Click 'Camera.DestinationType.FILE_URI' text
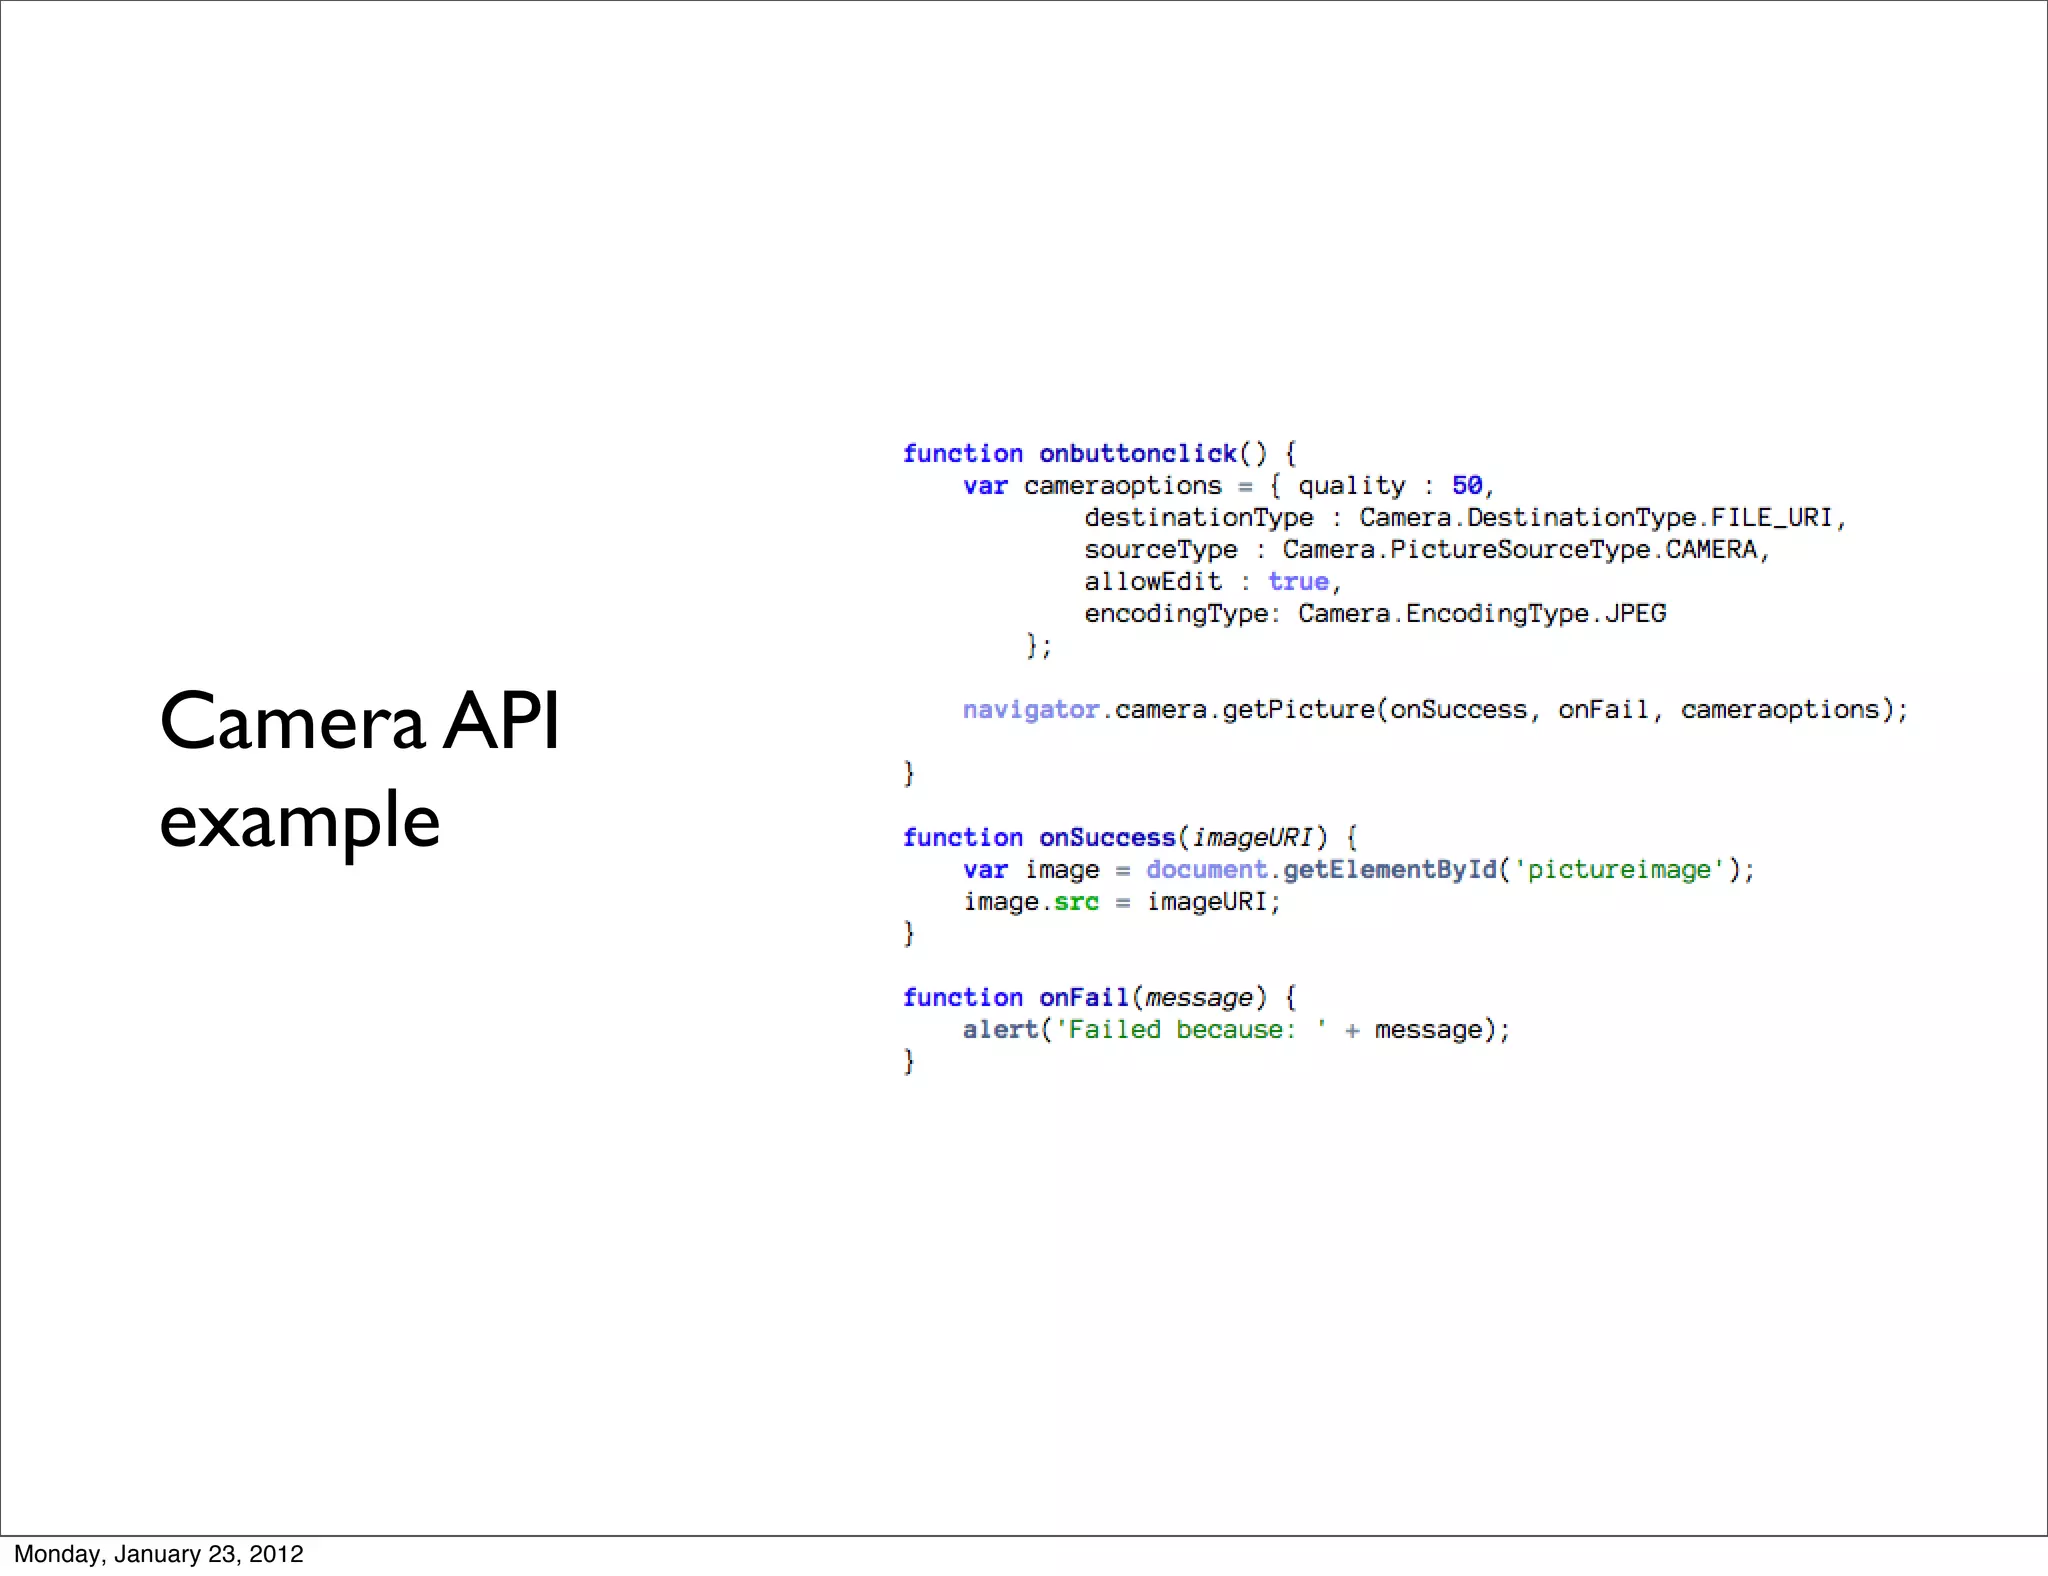Screen dimensions: 2048x1576 (x=1596, y=518)
